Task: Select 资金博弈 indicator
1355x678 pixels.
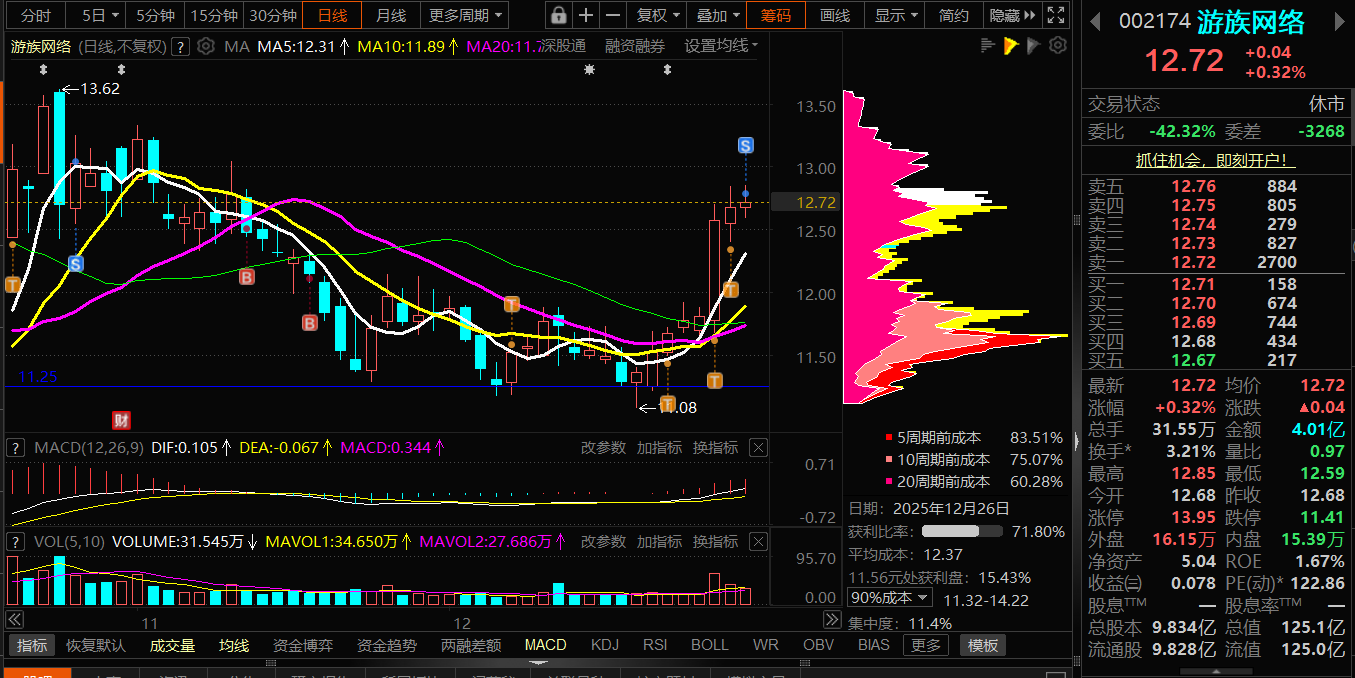Action: (x=303, y=645)
